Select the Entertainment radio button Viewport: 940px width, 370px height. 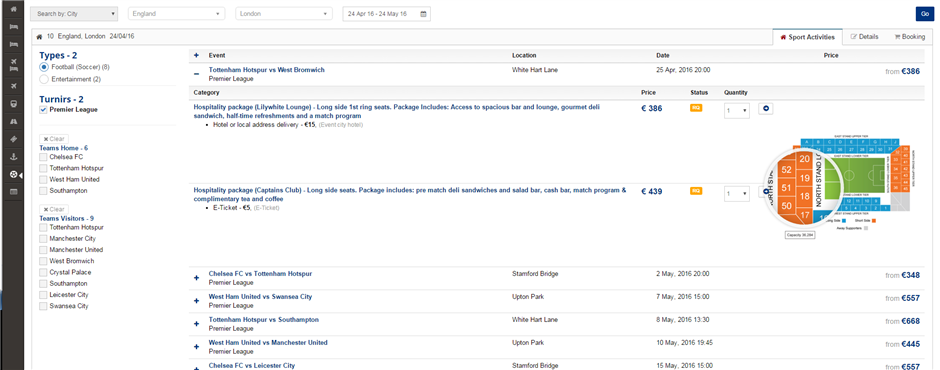[x=44, y=79]
